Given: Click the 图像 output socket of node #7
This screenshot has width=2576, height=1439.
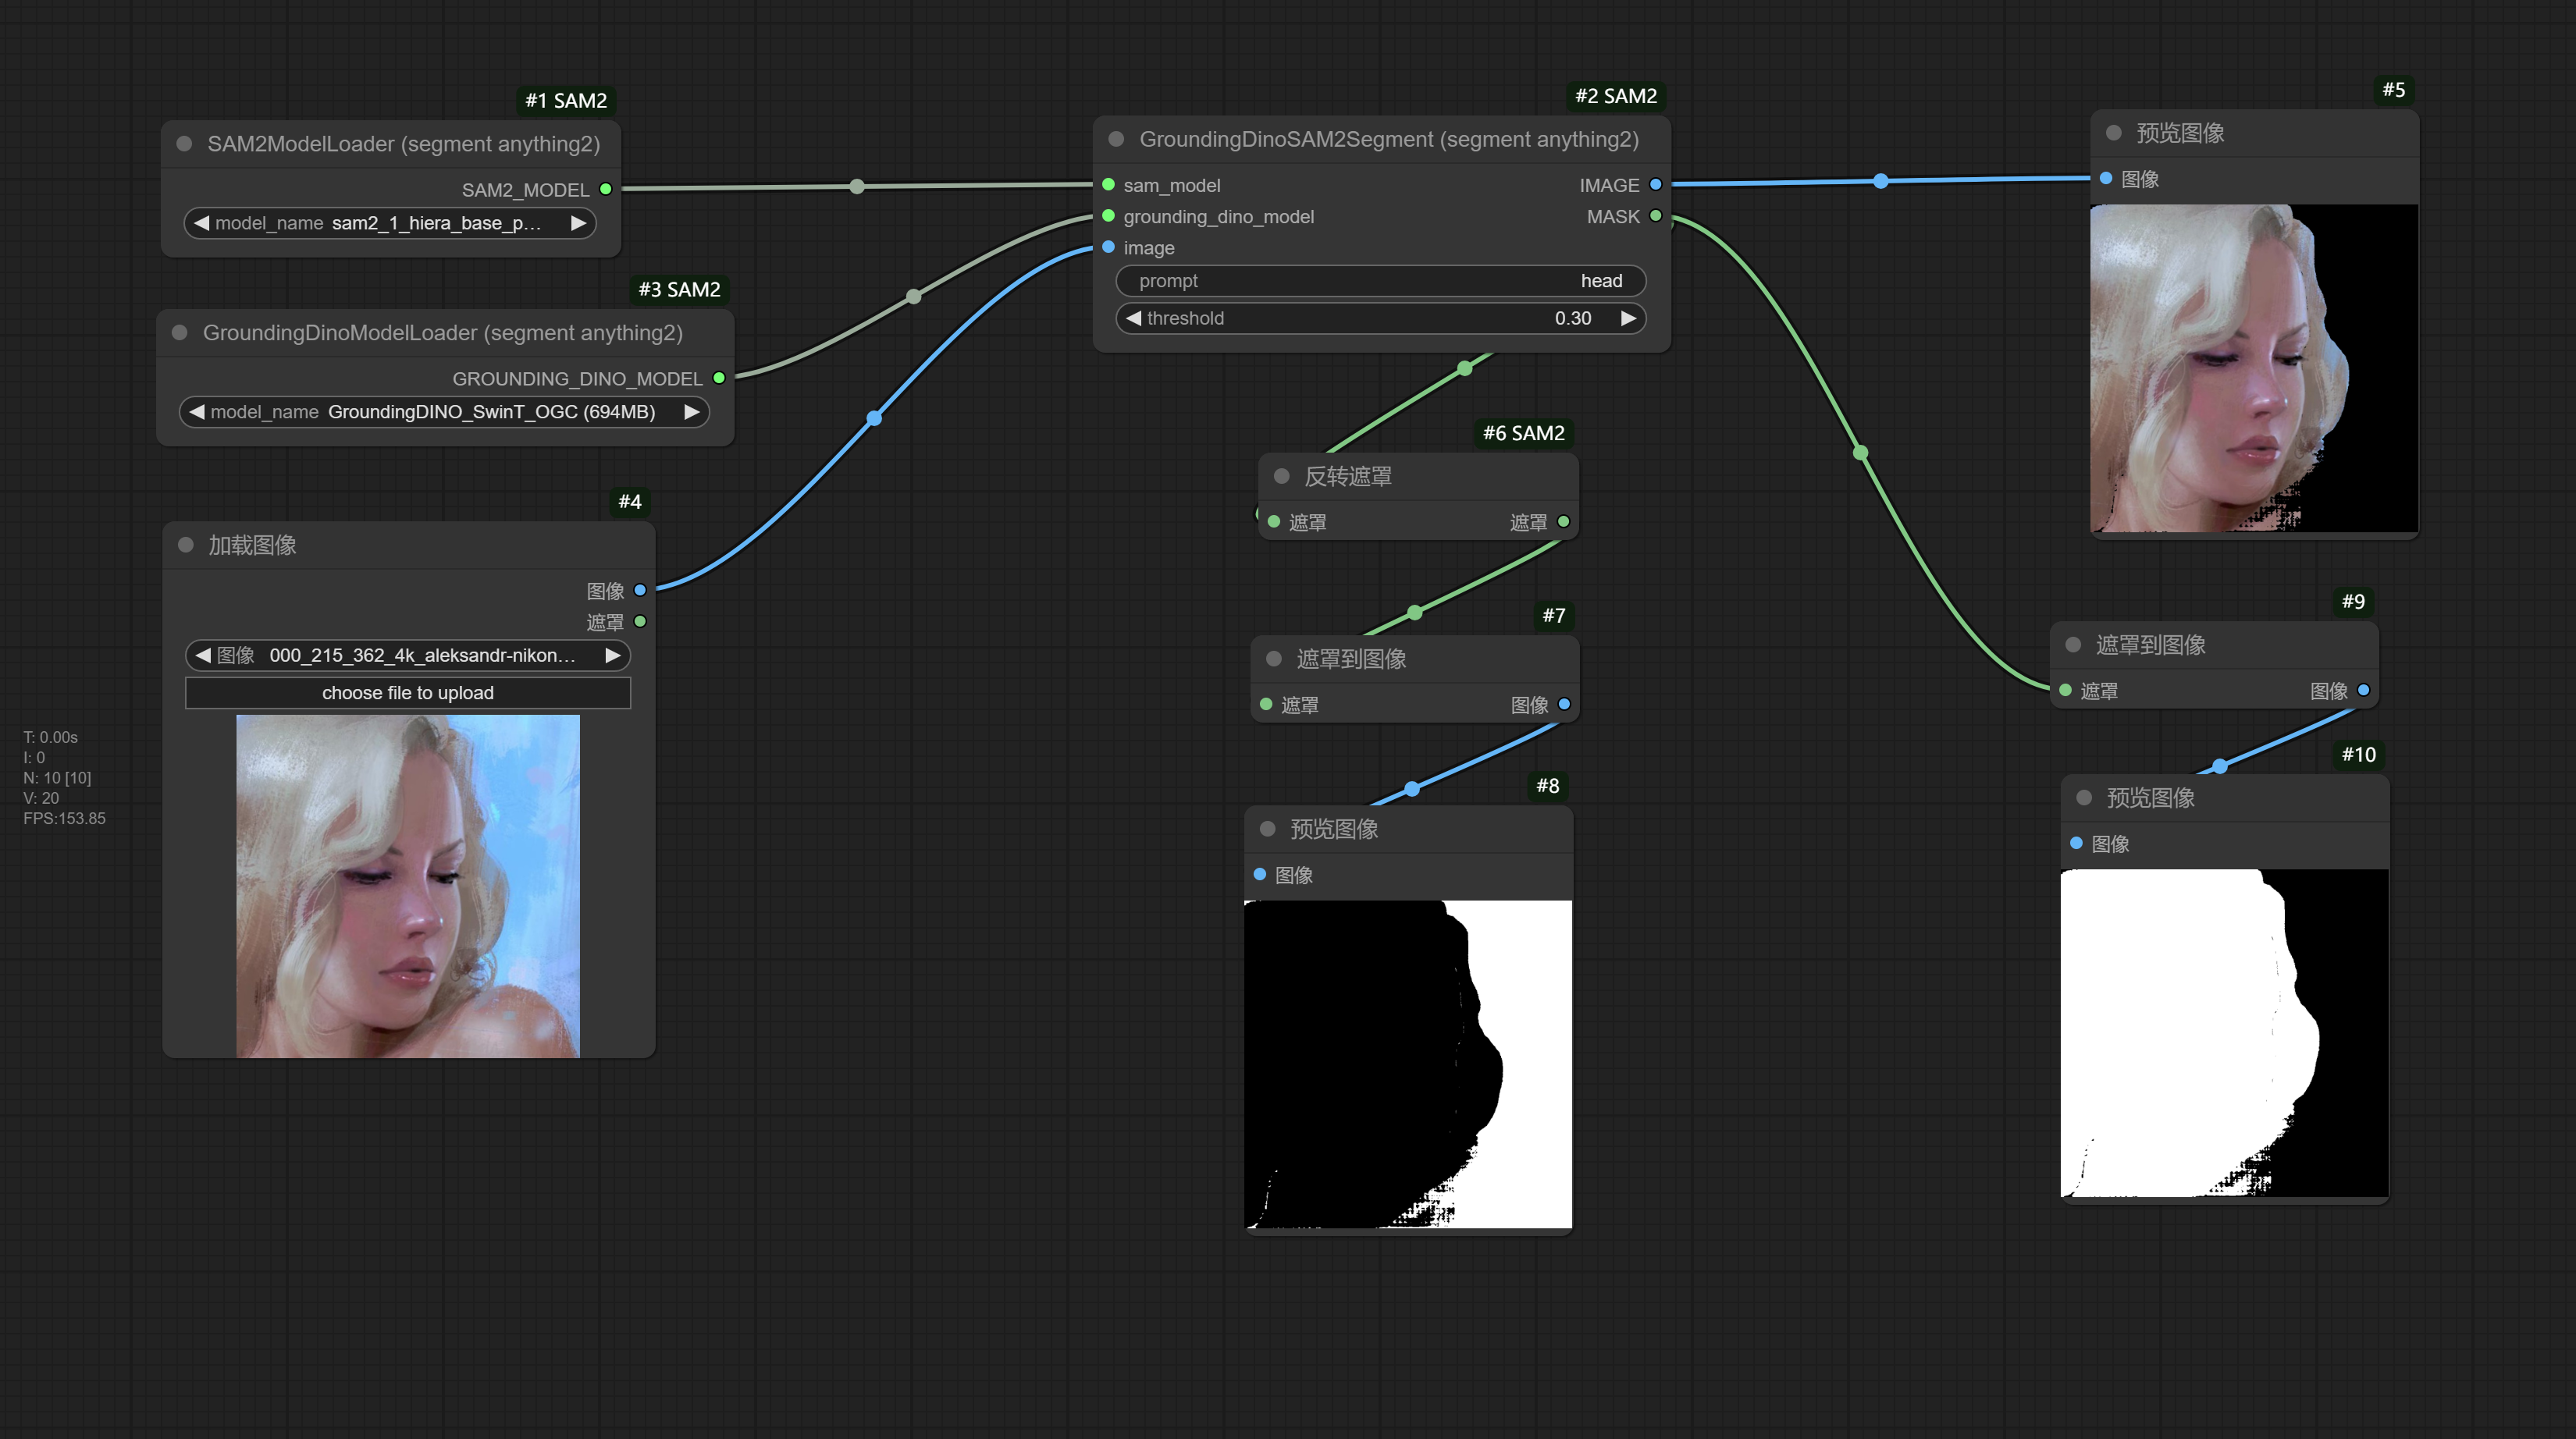Looking at the screenshot, I should [1564, 705].
